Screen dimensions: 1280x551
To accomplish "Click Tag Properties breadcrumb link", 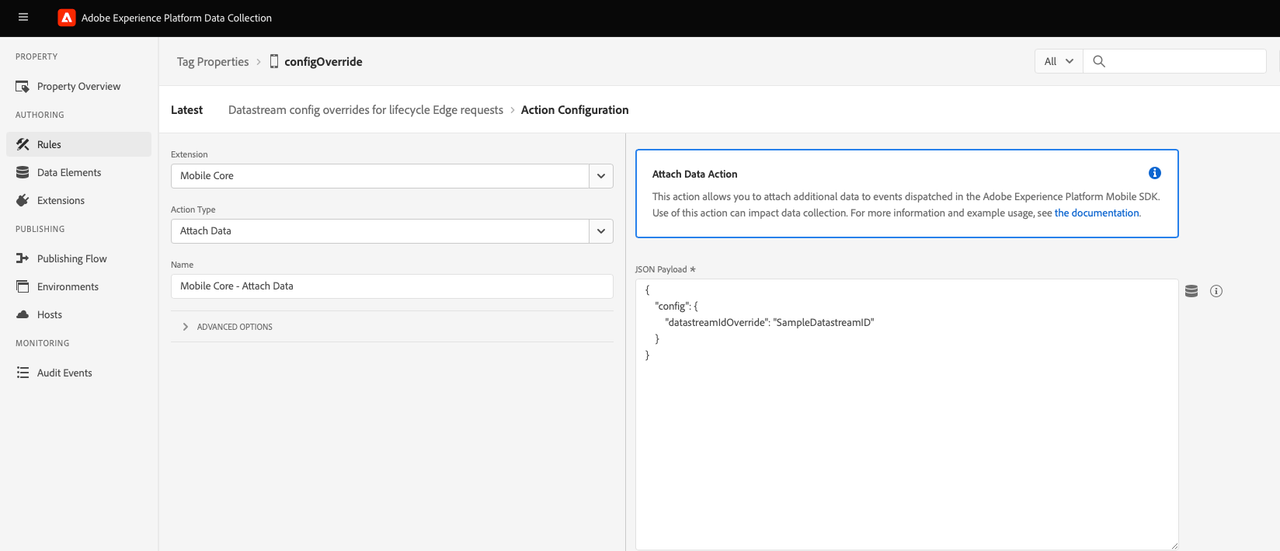I will [212, 62].
